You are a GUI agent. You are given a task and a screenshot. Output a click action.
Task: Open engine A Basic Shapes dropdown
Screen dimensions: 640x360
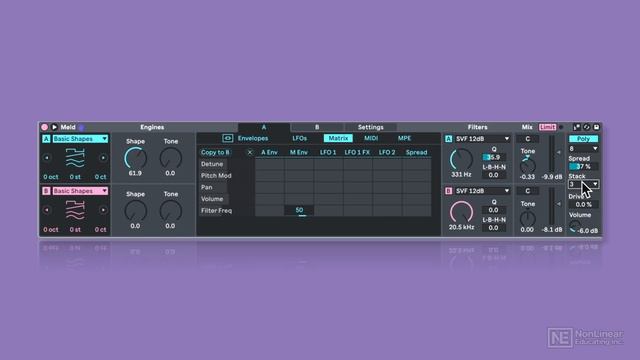tap(80, 139)
